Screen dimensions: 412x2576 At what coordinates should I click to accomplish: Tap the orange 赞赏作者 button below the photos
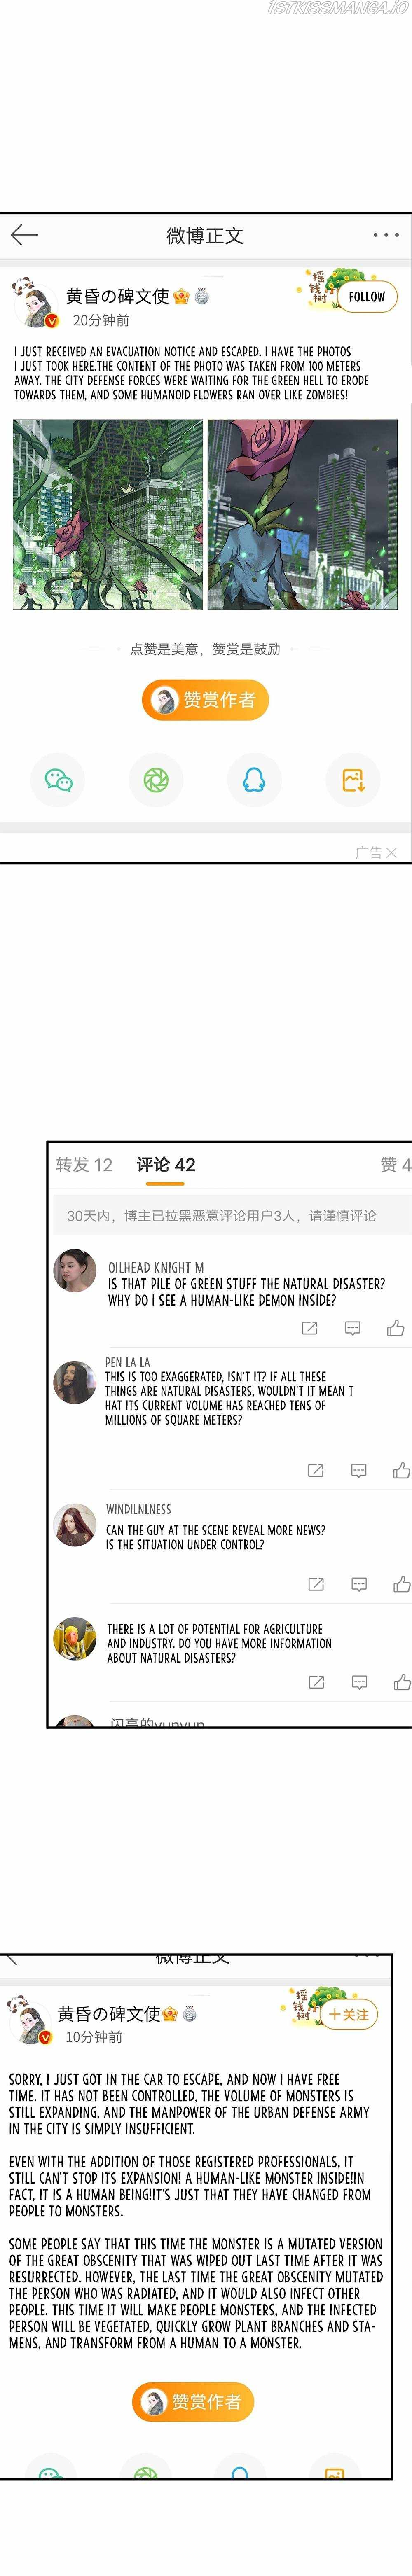point(205,699)
